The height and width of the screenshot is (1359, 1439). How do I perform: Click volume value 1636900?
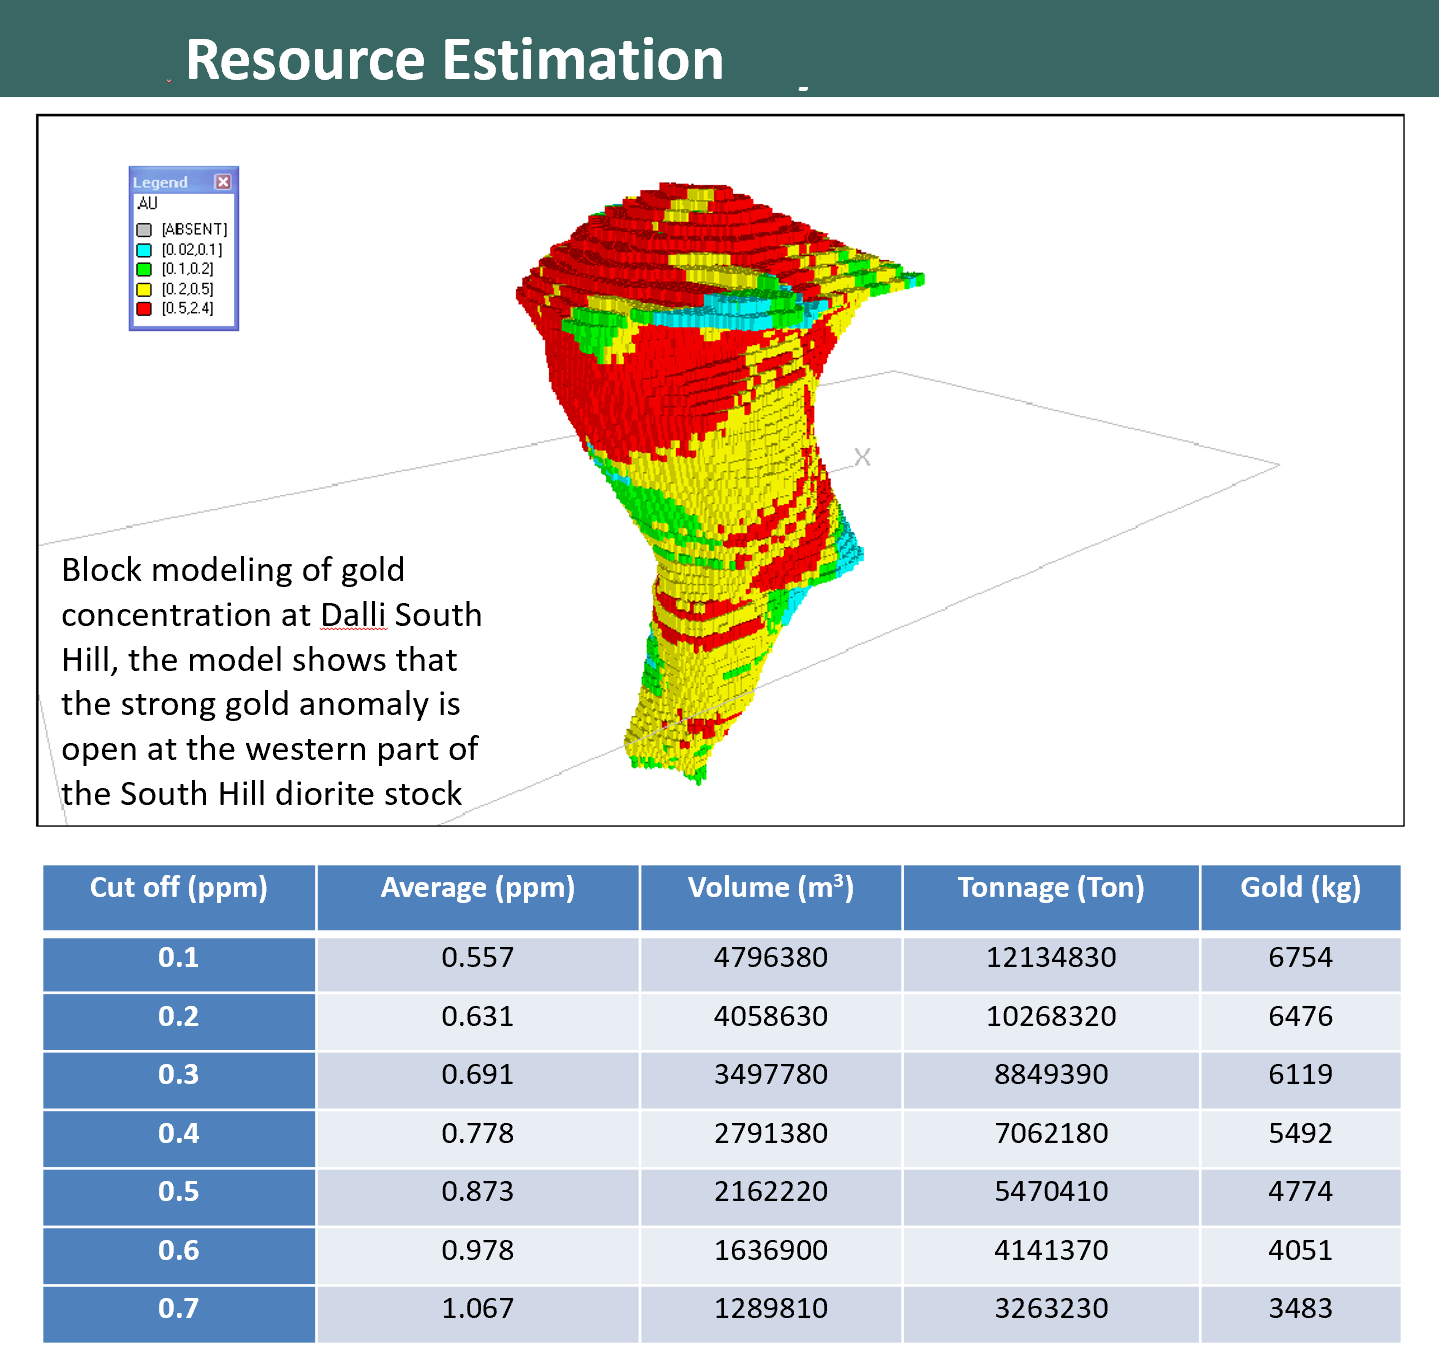(x=771, y=1251)
